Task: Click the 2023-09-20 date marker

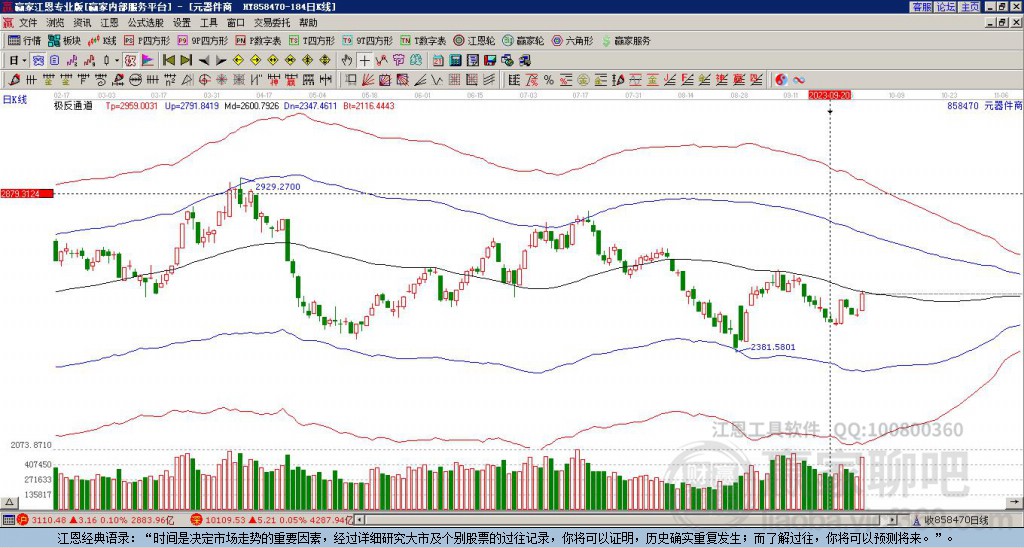Action: 829,95
